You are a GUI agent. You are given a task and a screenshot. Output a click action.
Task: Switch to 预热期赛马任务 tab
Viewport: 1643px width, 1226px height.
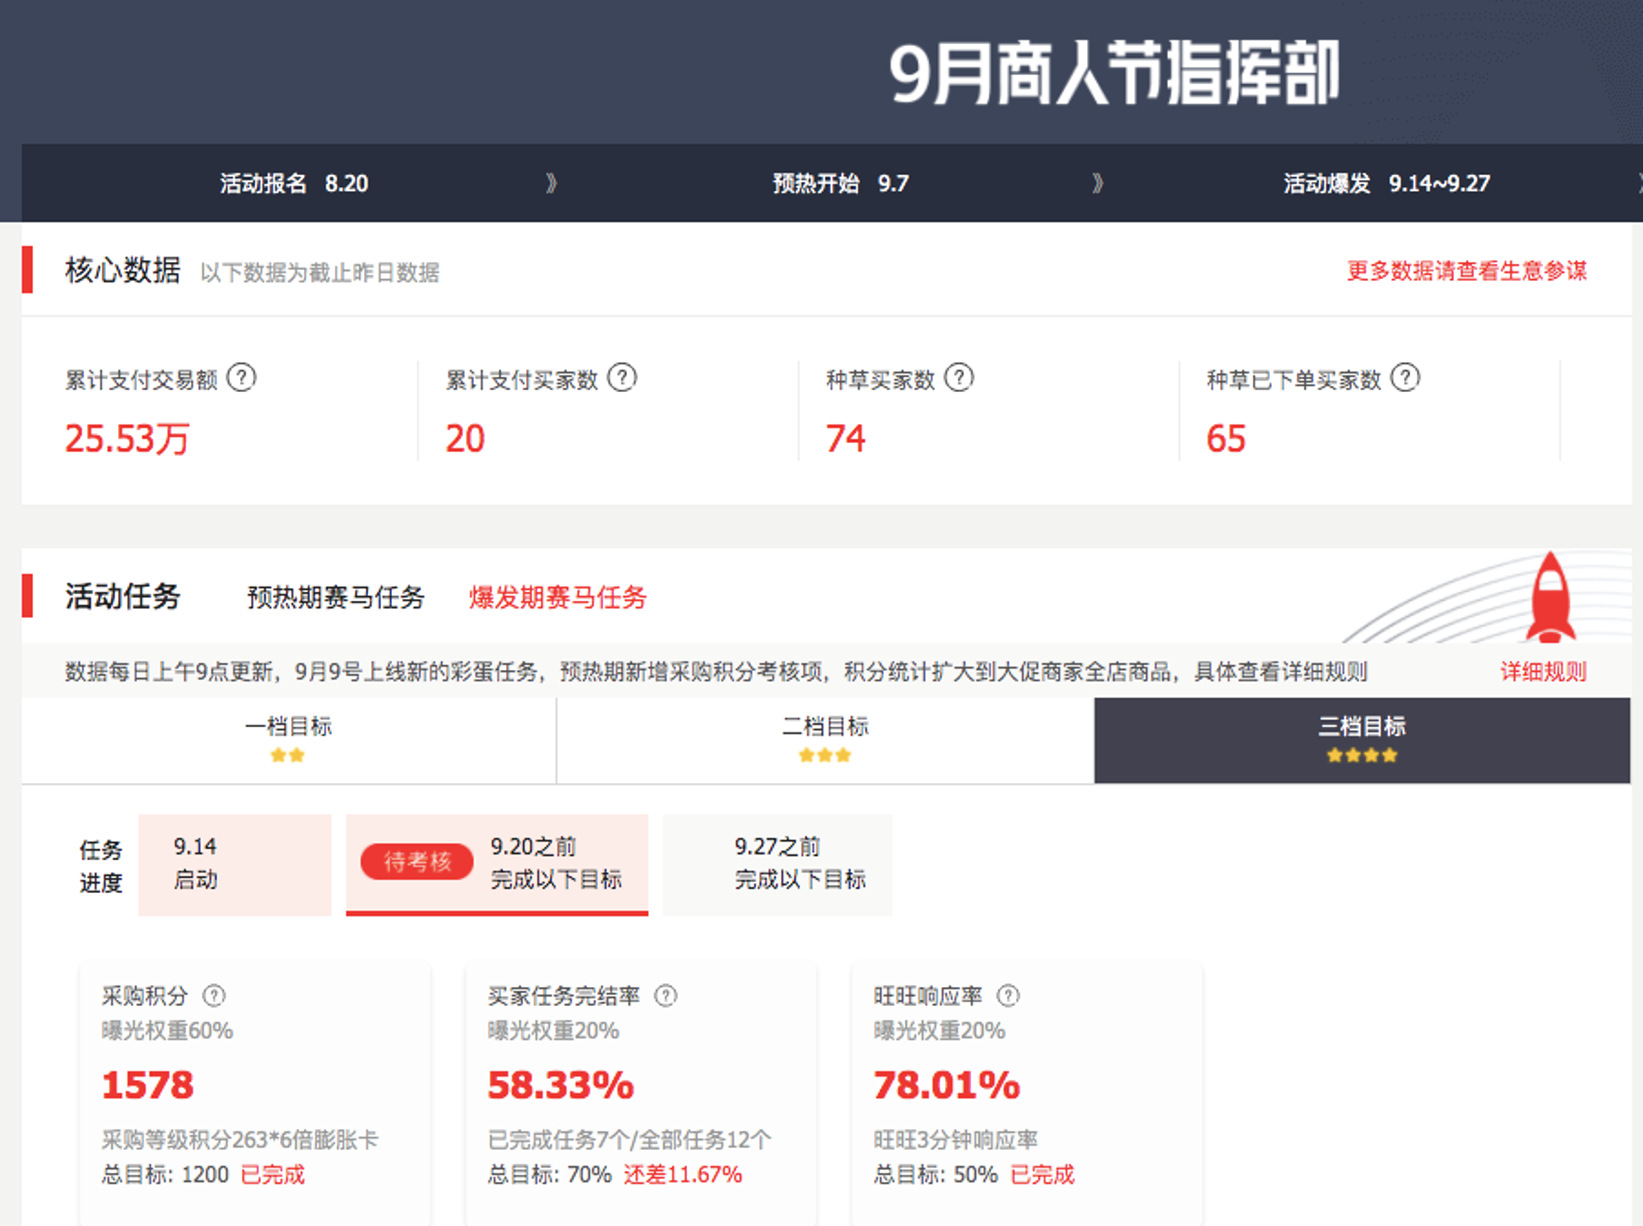tap(335, 597)
